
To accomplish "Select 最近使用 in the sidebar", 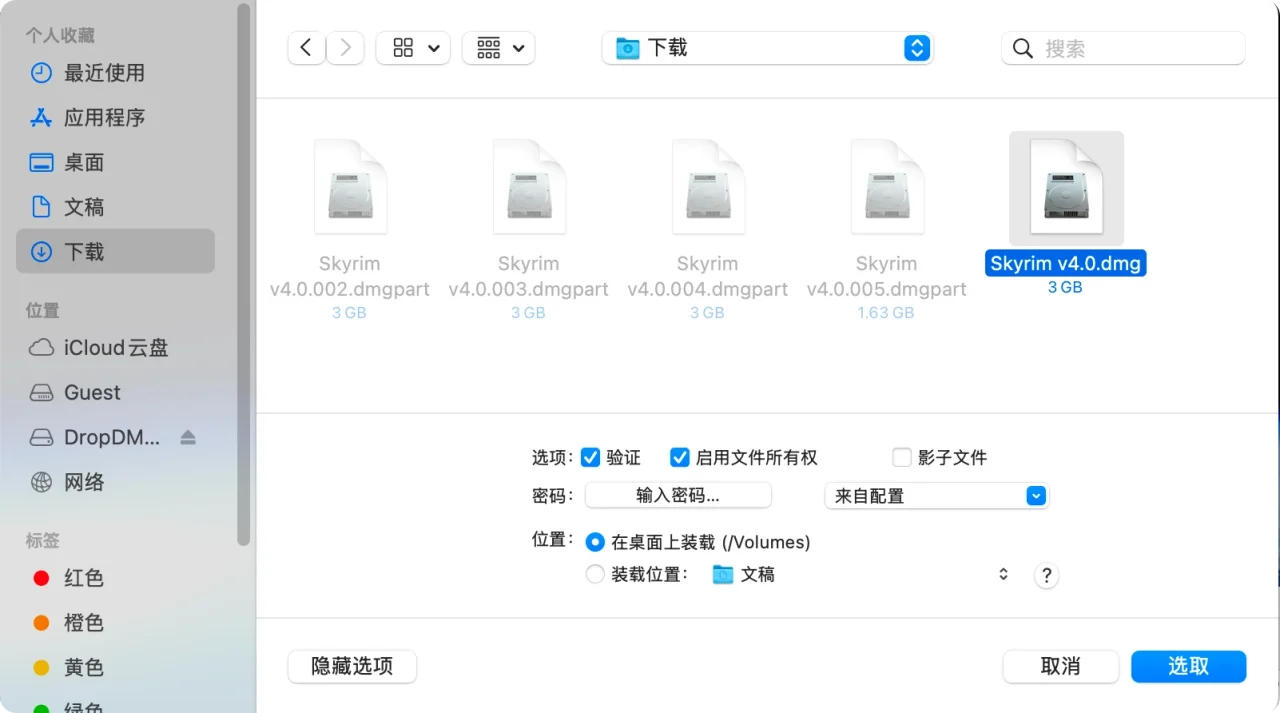I will pyautogui.click(x=115, y=73).
